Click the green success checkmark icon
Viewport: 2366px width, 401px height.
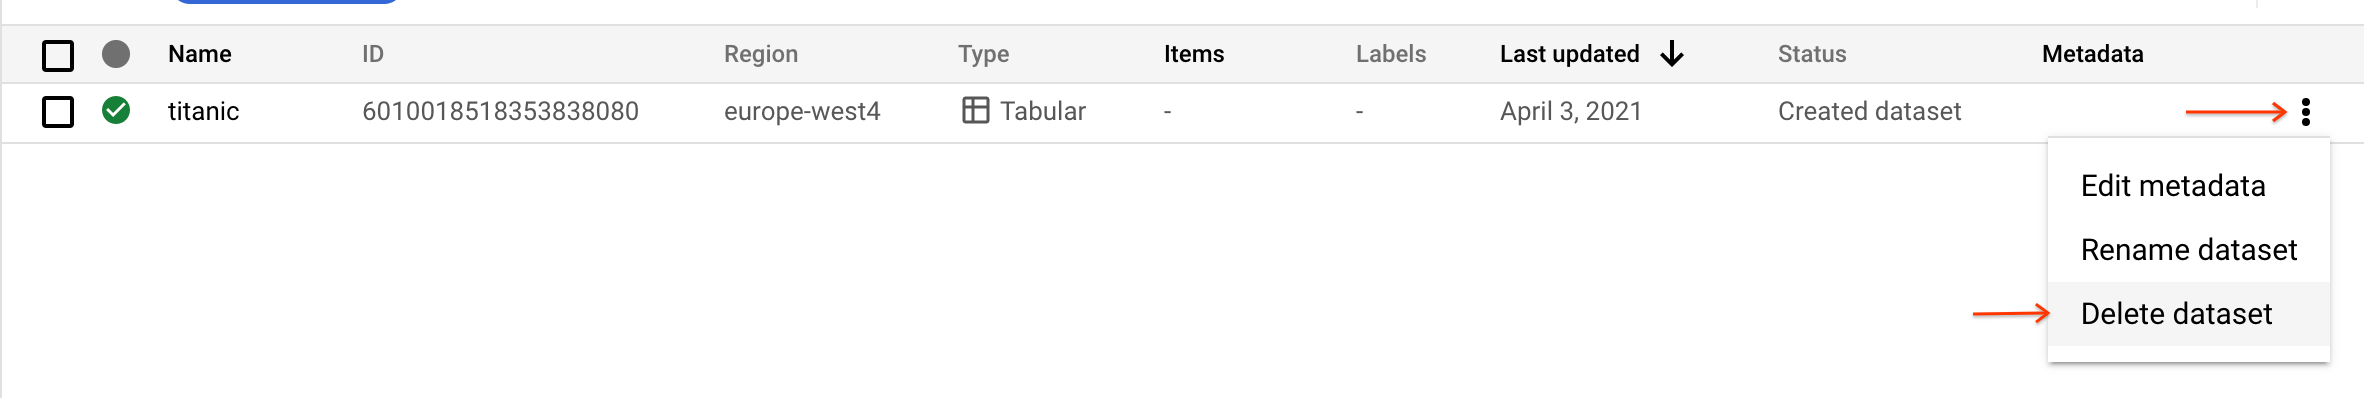click(116, 110)
